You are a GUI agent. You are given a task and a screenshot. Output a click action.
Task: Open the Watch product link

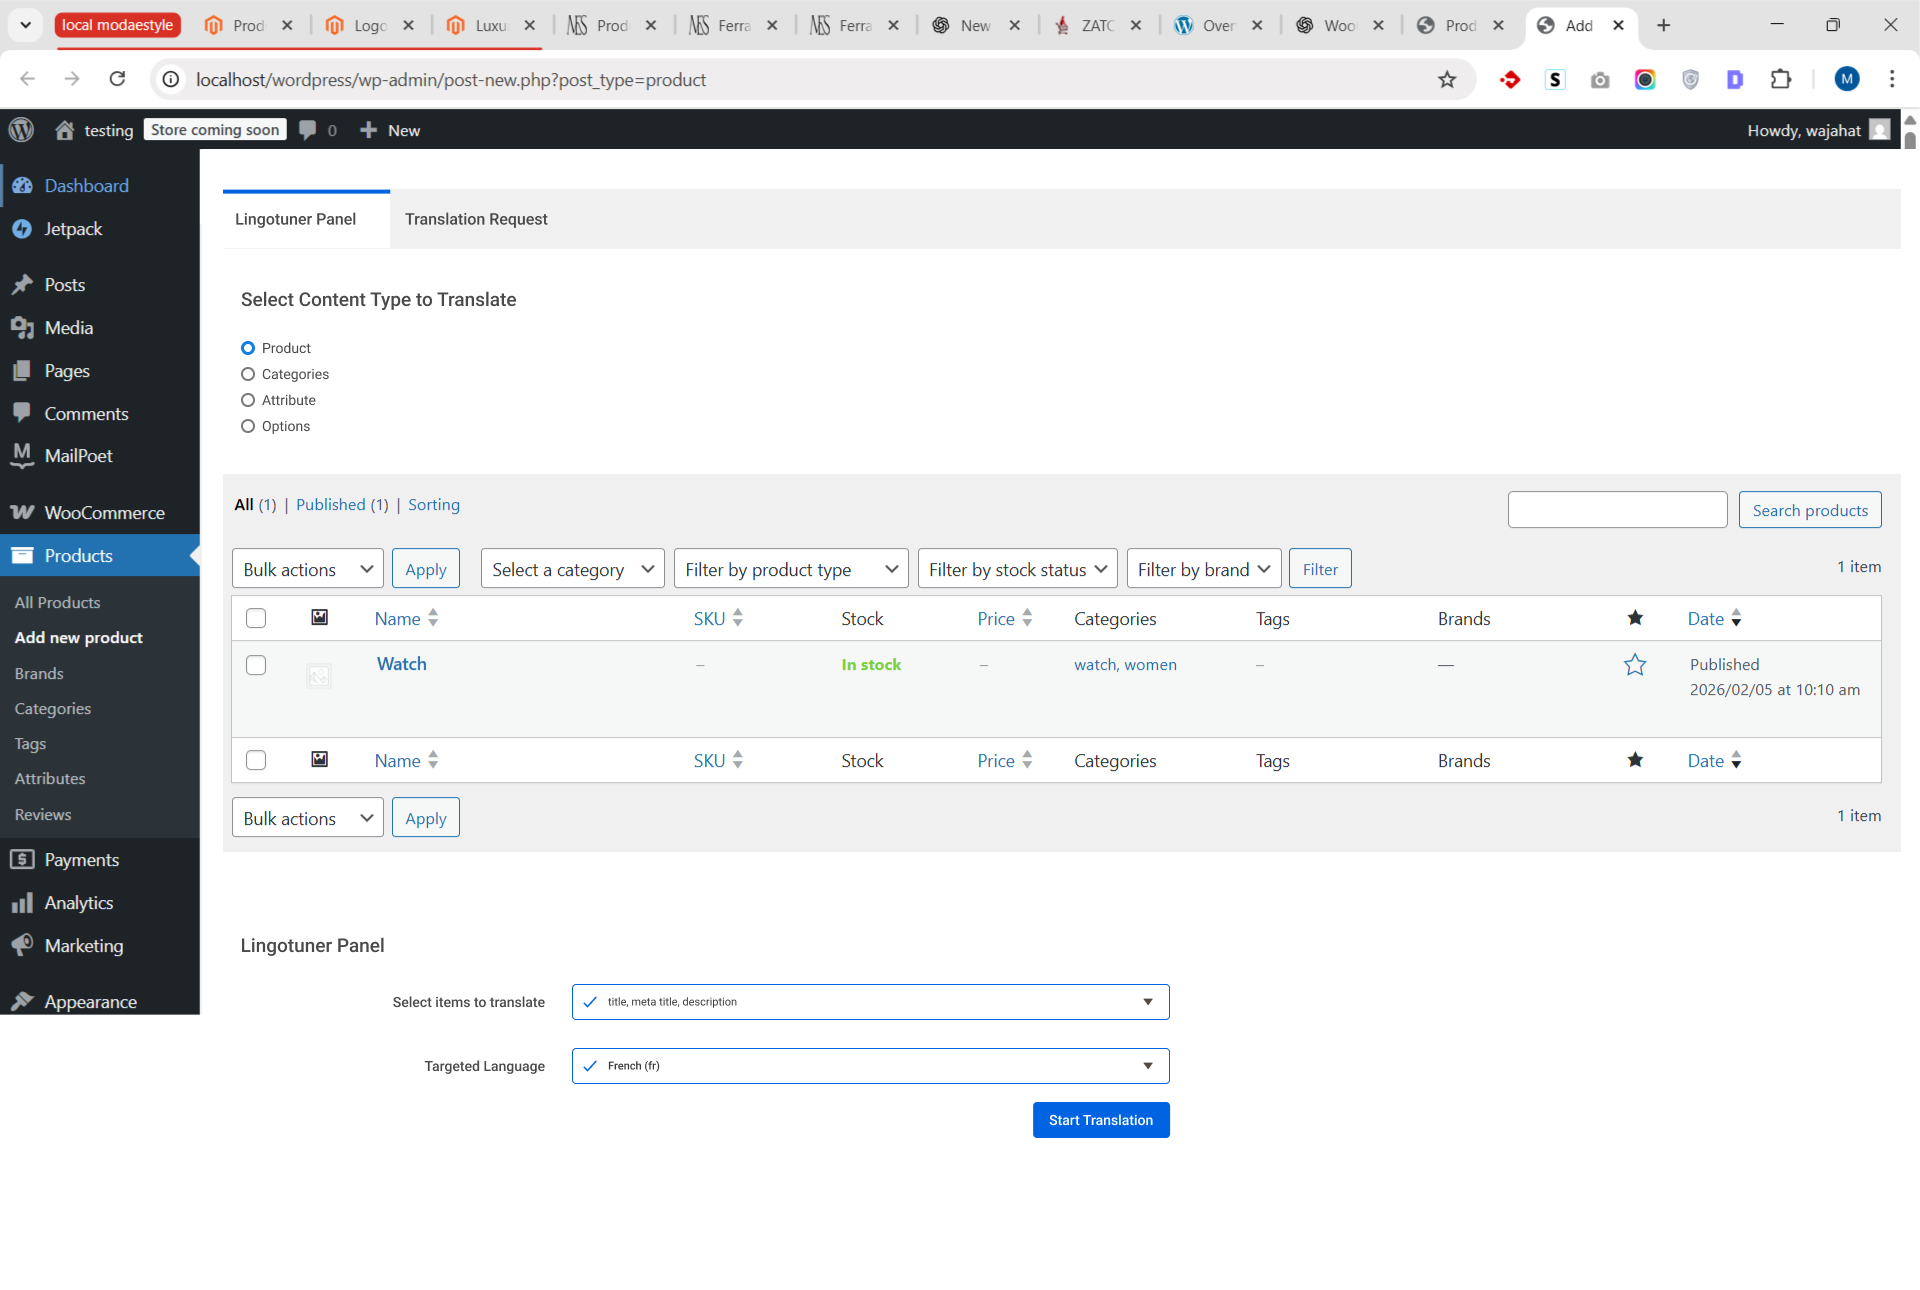pyautogui.click(x=402, y=664)
